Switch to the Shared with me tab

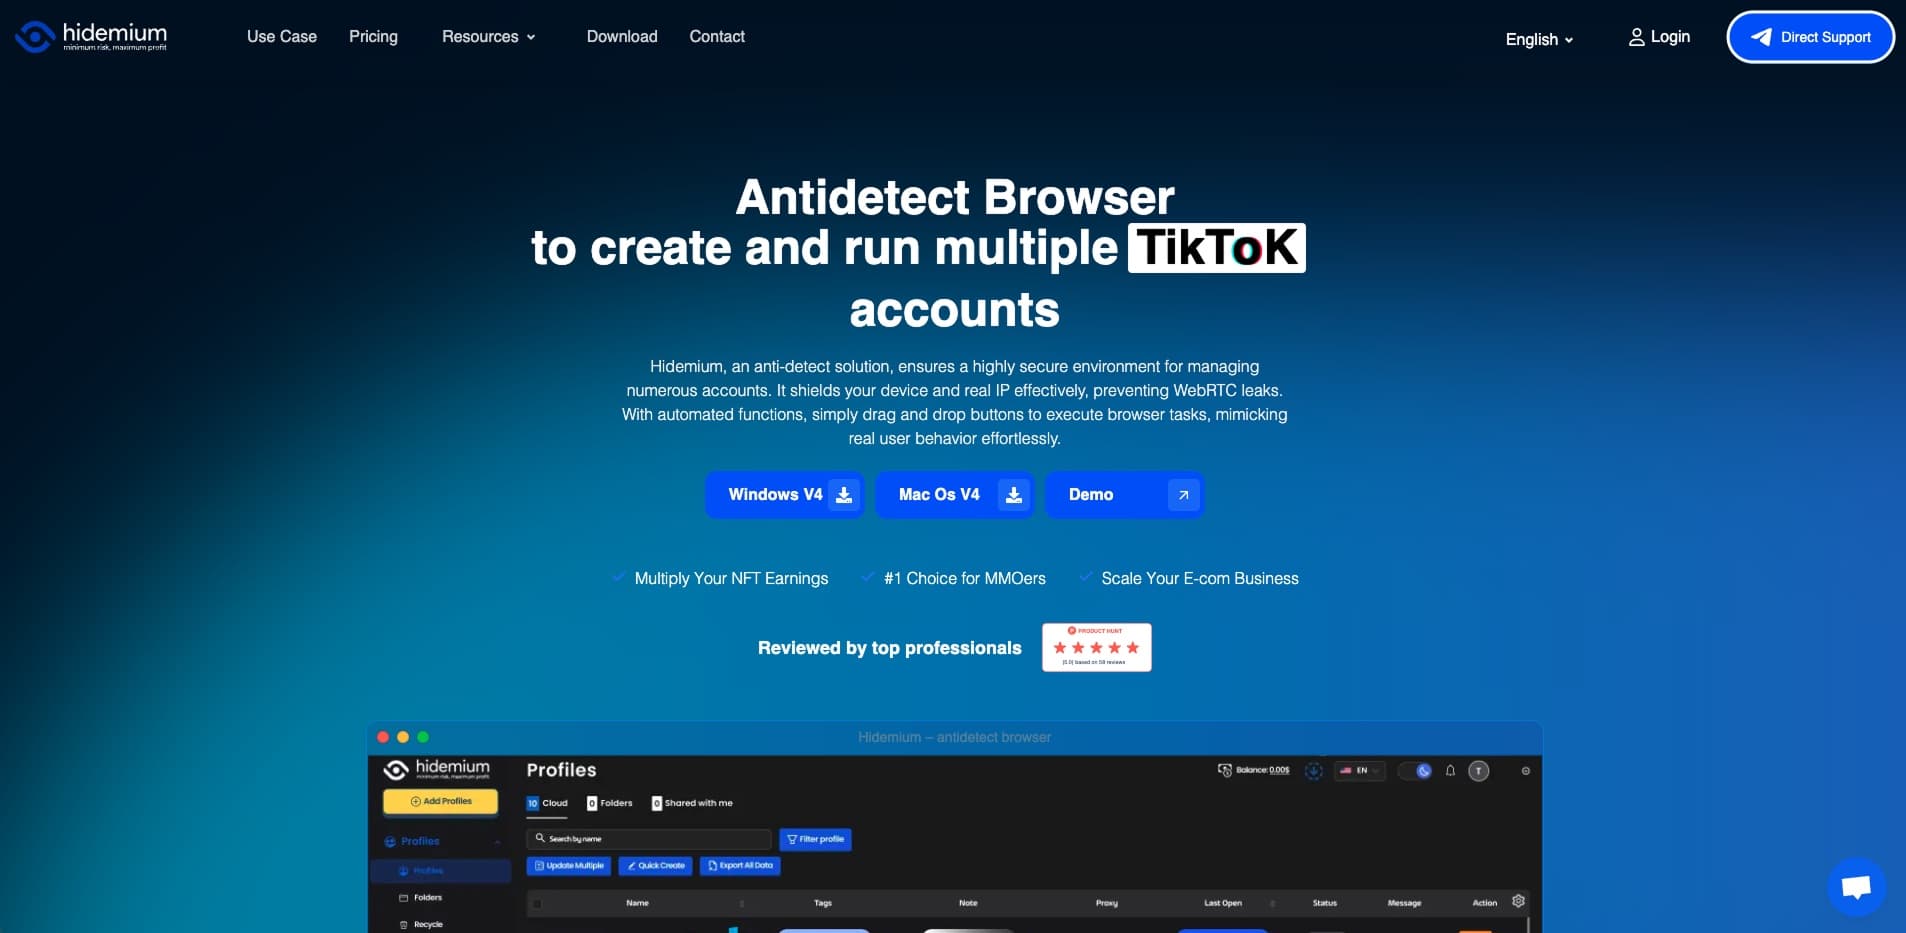(x=692, y=803)
